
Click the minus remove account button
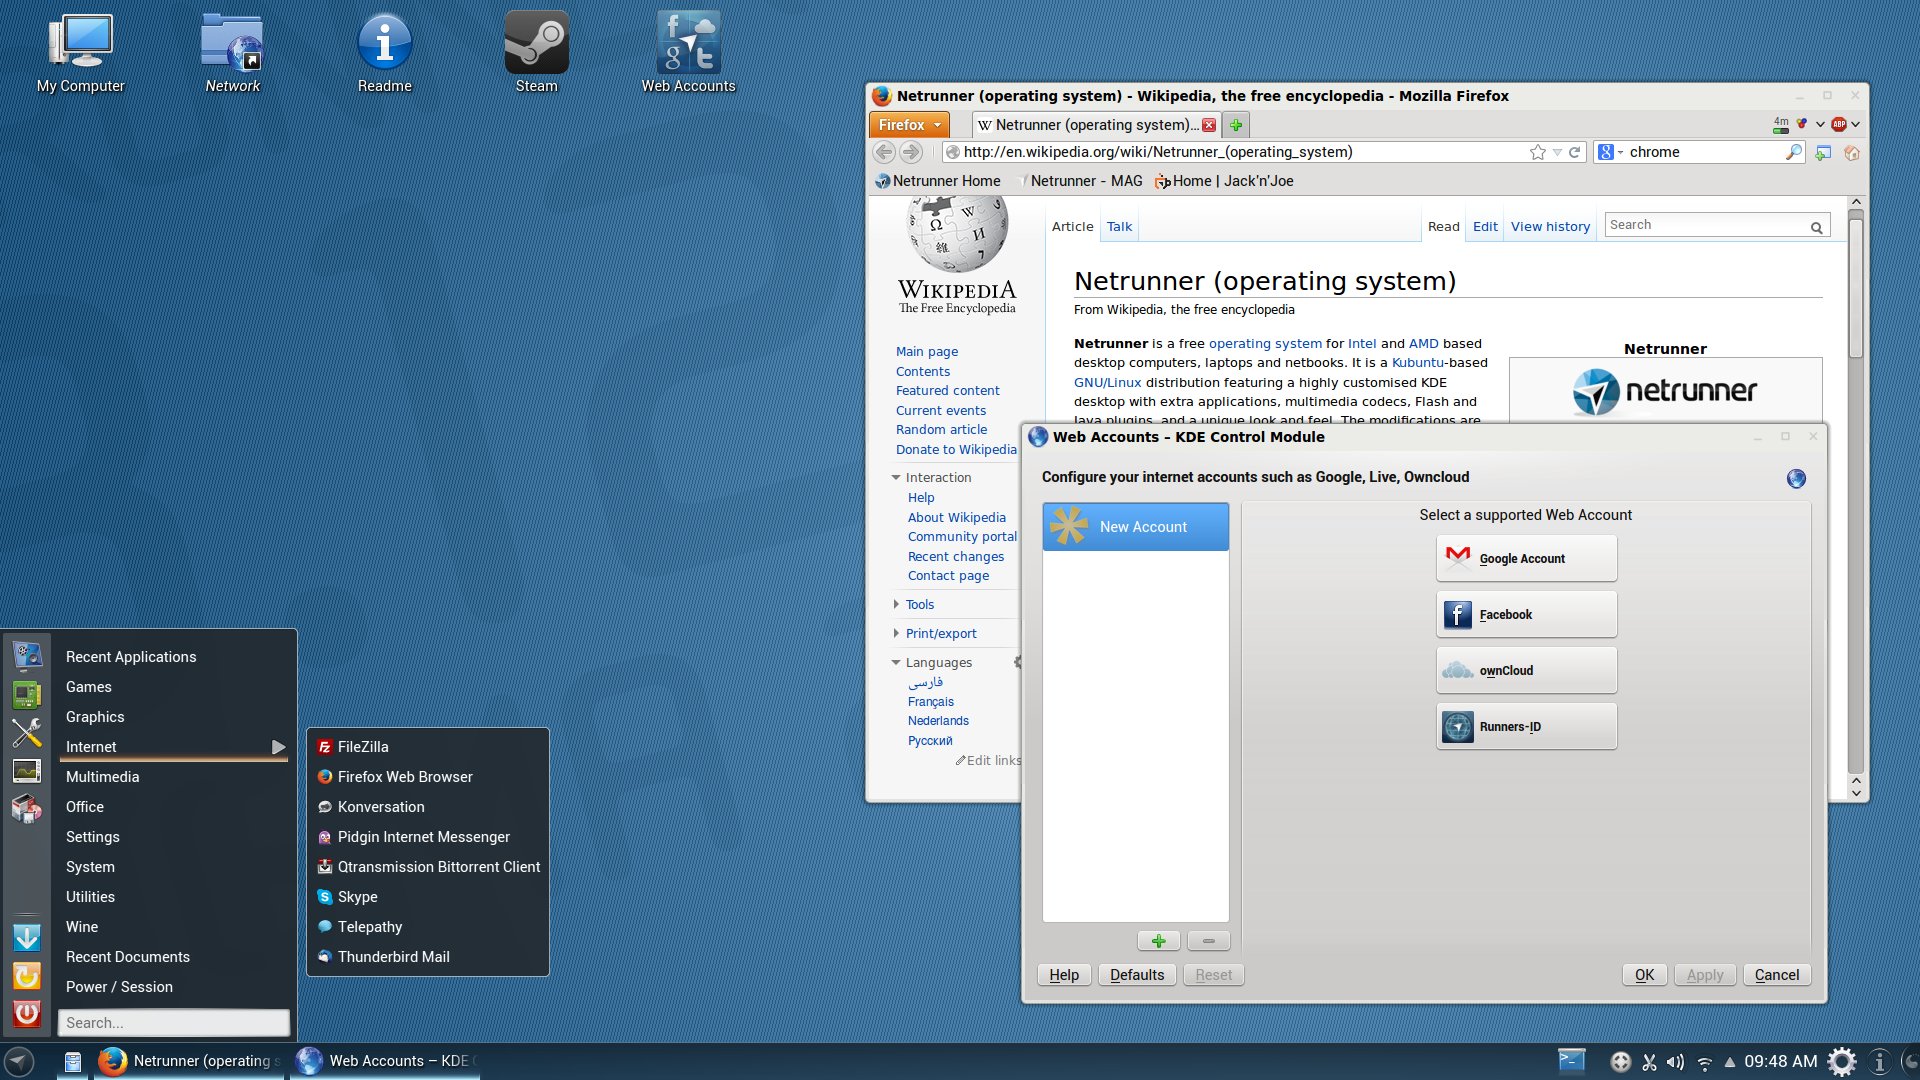(1209, 941)
